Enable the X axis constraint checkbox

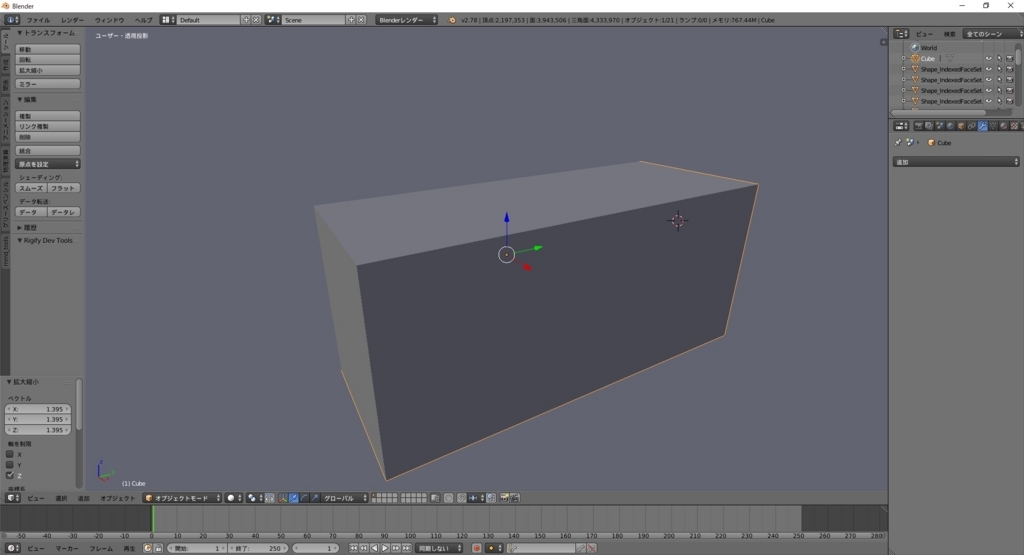[x=10, y=454]
